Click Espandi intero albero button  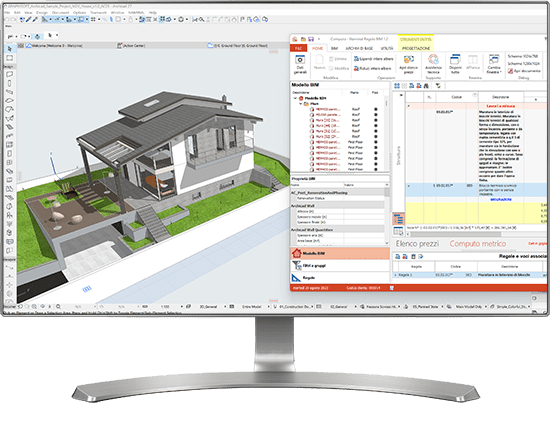coord(374,59)
